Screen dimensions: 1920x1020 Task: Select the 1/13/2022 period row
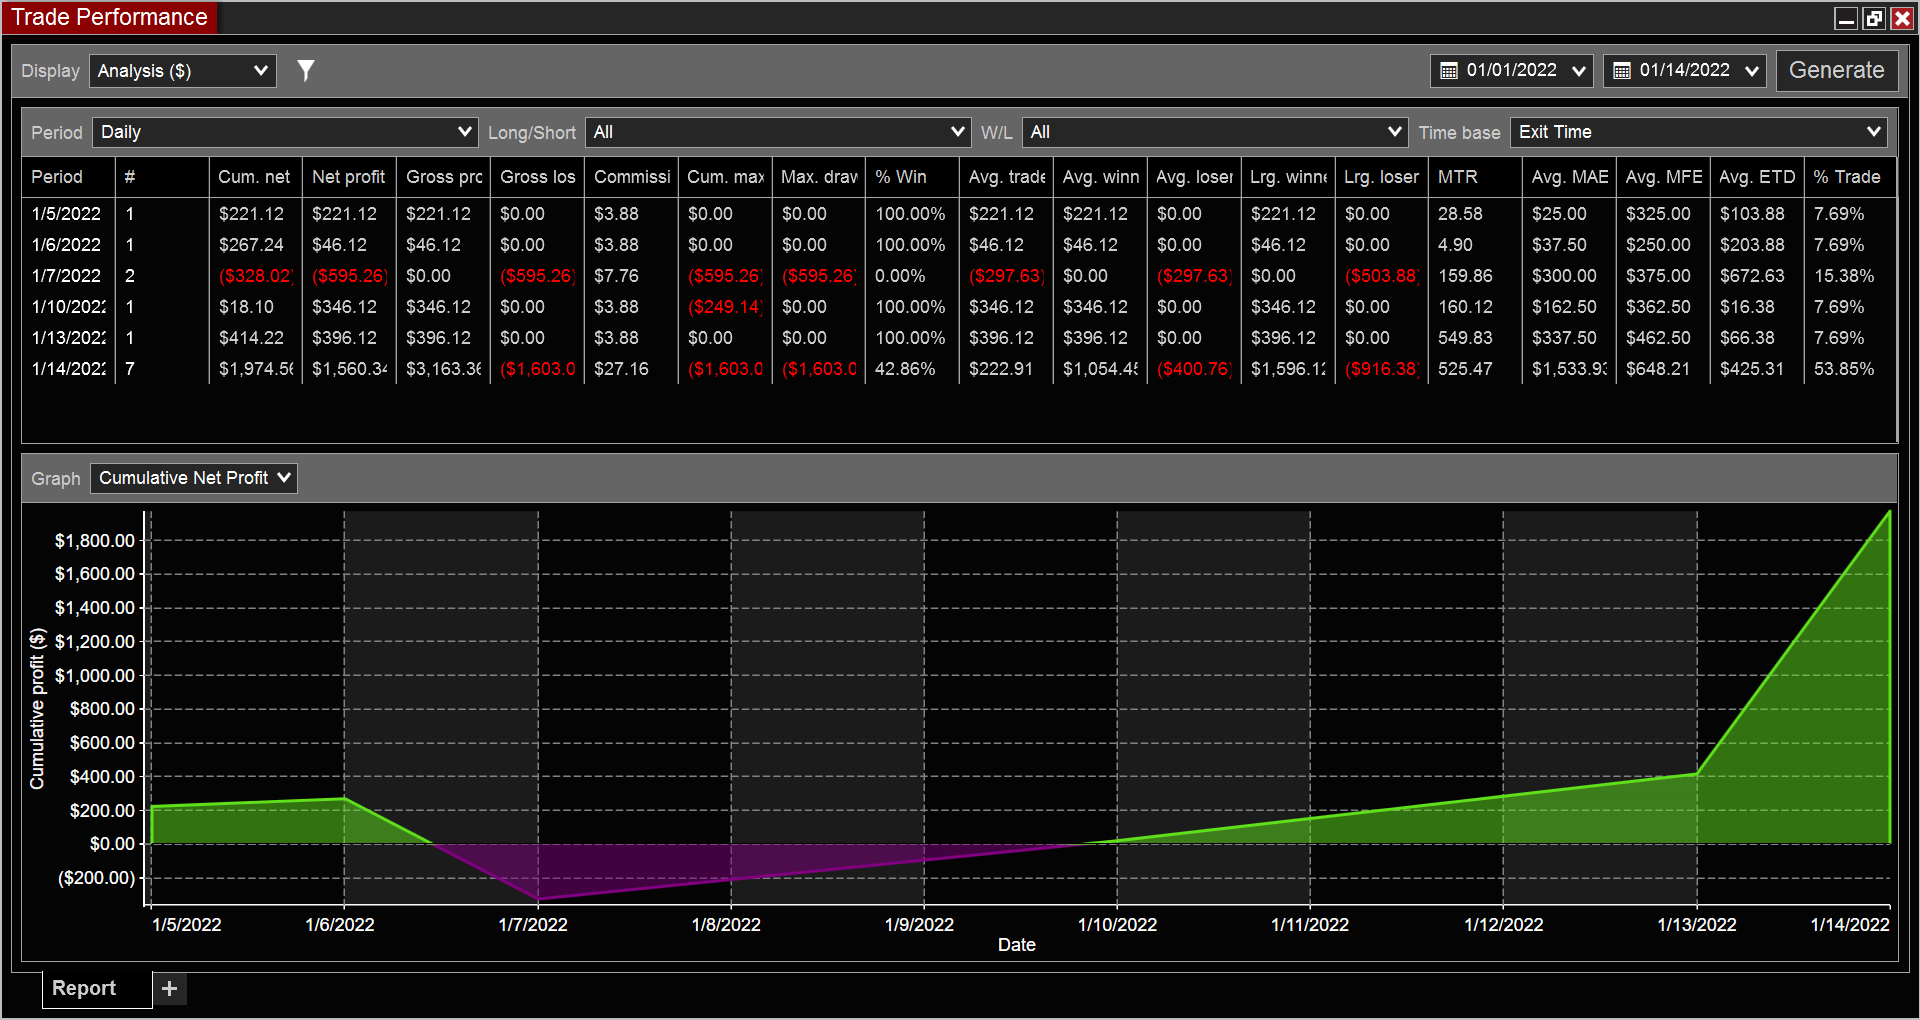coord(959,338)
